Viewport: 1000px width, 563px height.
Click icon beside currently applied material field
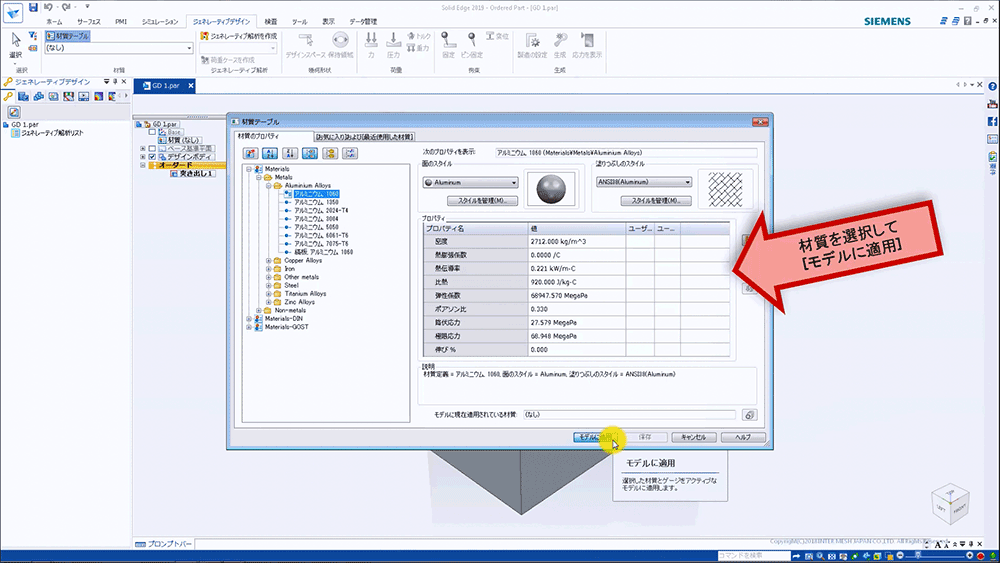pyautogui.click(x=749, y=415)
